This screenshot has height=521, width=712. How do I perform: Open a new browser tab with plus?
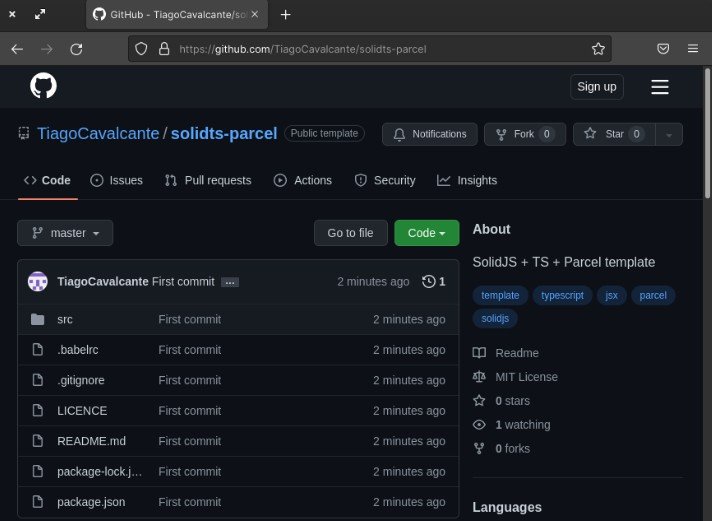click(x=285, y=15)
